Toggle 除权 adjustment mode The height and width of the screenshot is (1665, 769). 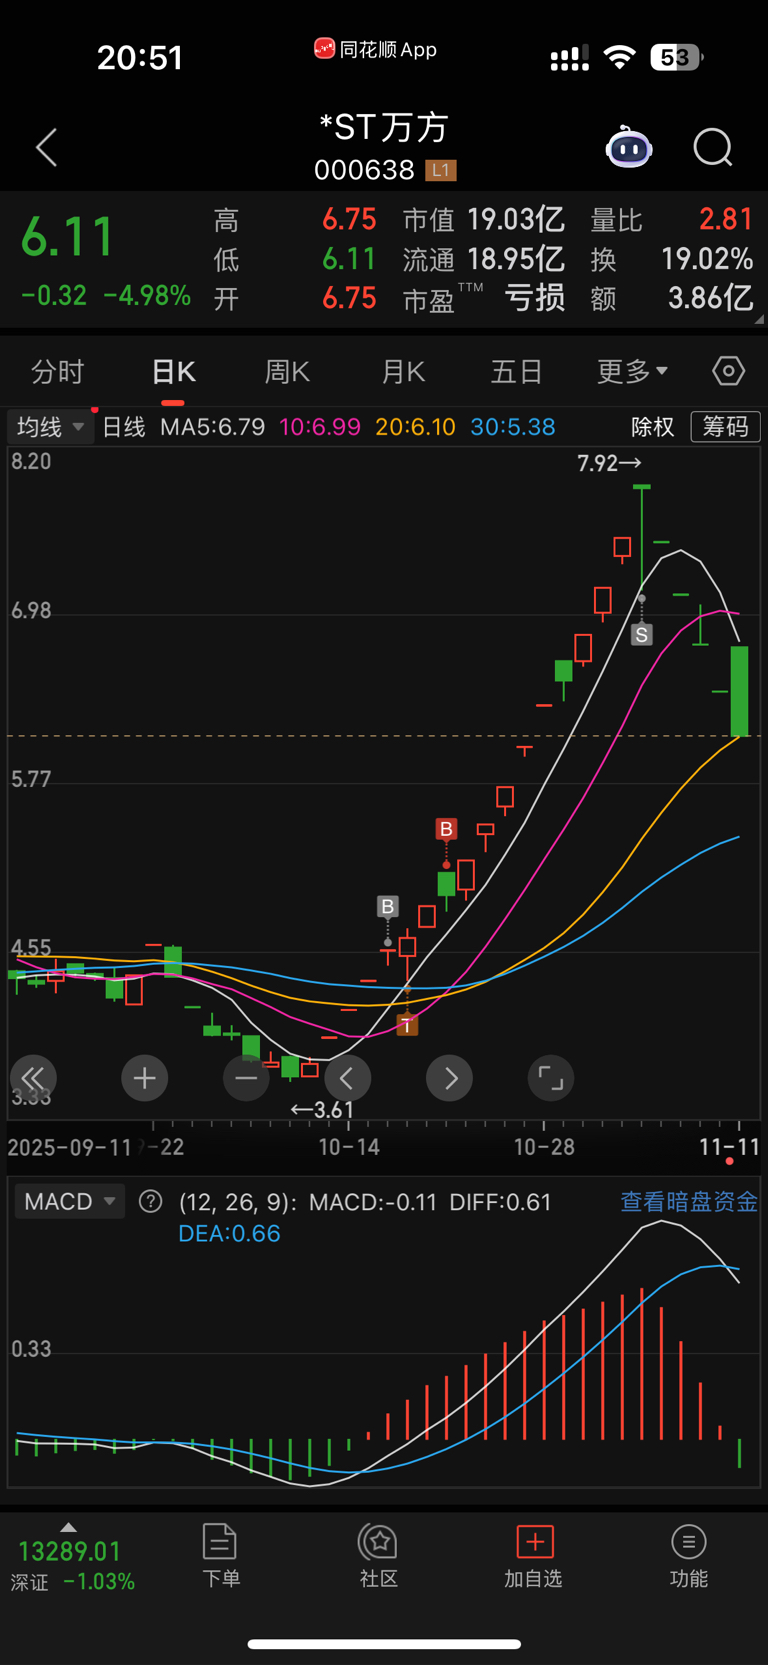click(653, 427)
